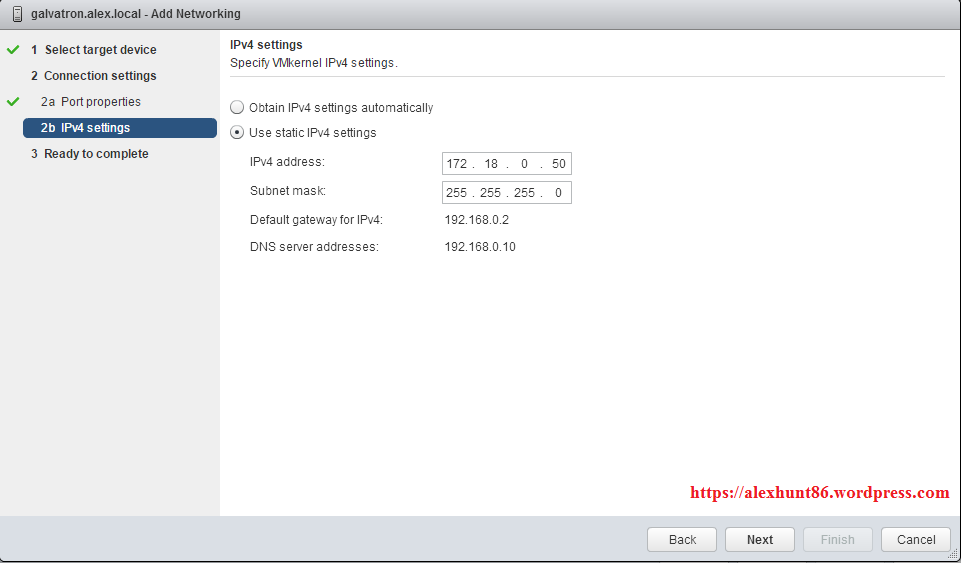Click the resize grip at dialog corner
Screen dimensions: 961x563
[952, 554]
